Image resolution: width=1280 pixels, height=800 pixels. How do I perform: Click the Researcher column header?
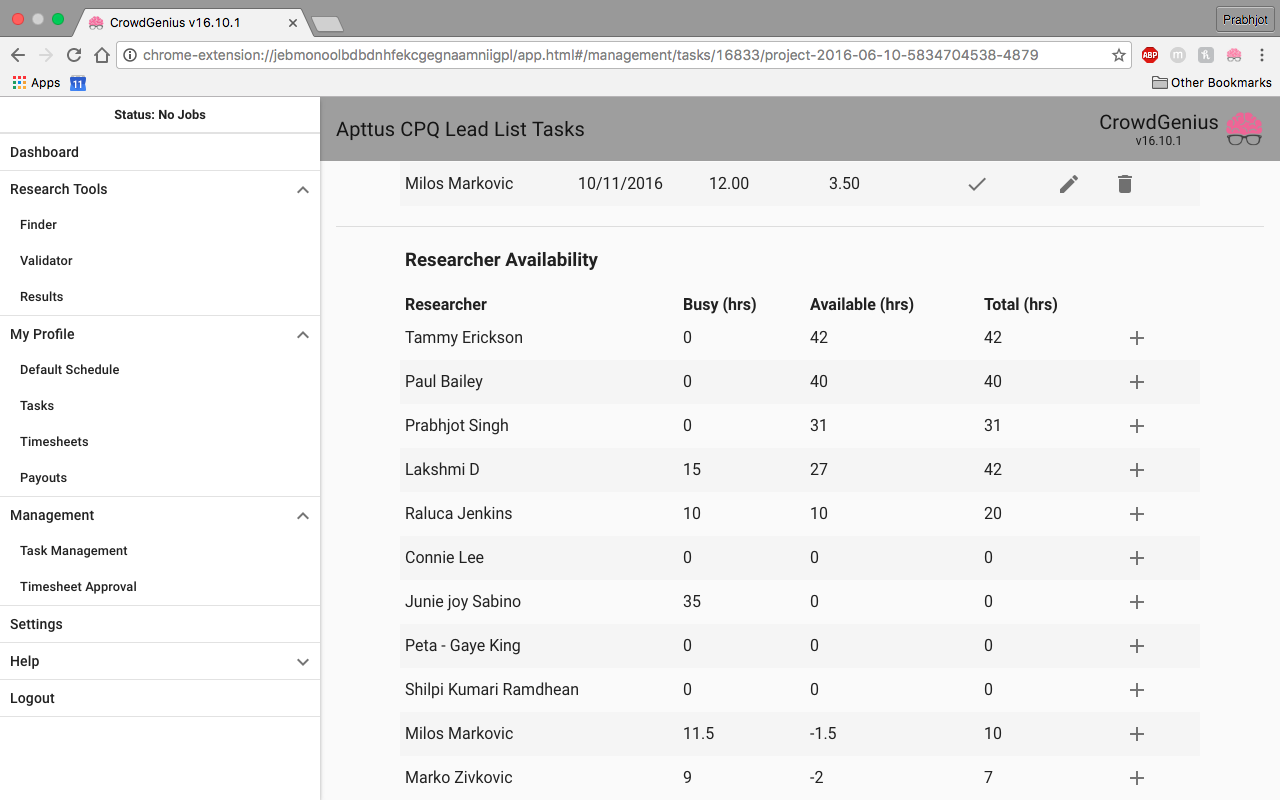point(446,304)
